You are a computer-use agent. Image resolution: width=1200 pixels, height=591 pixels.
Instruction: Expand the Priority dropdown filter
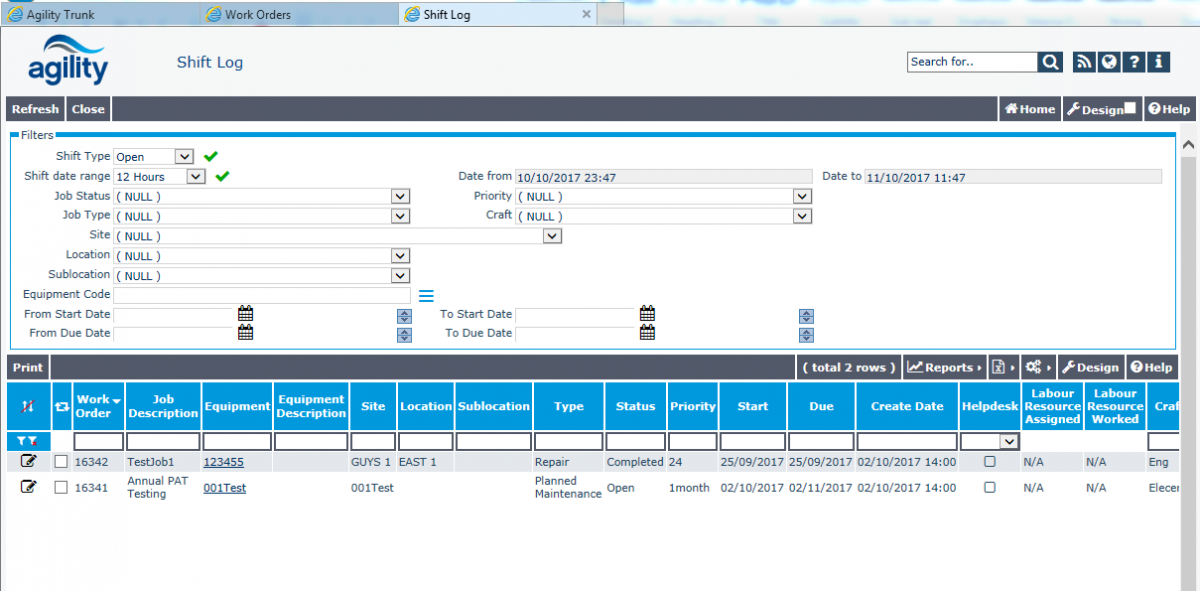[x=801, y=196]
